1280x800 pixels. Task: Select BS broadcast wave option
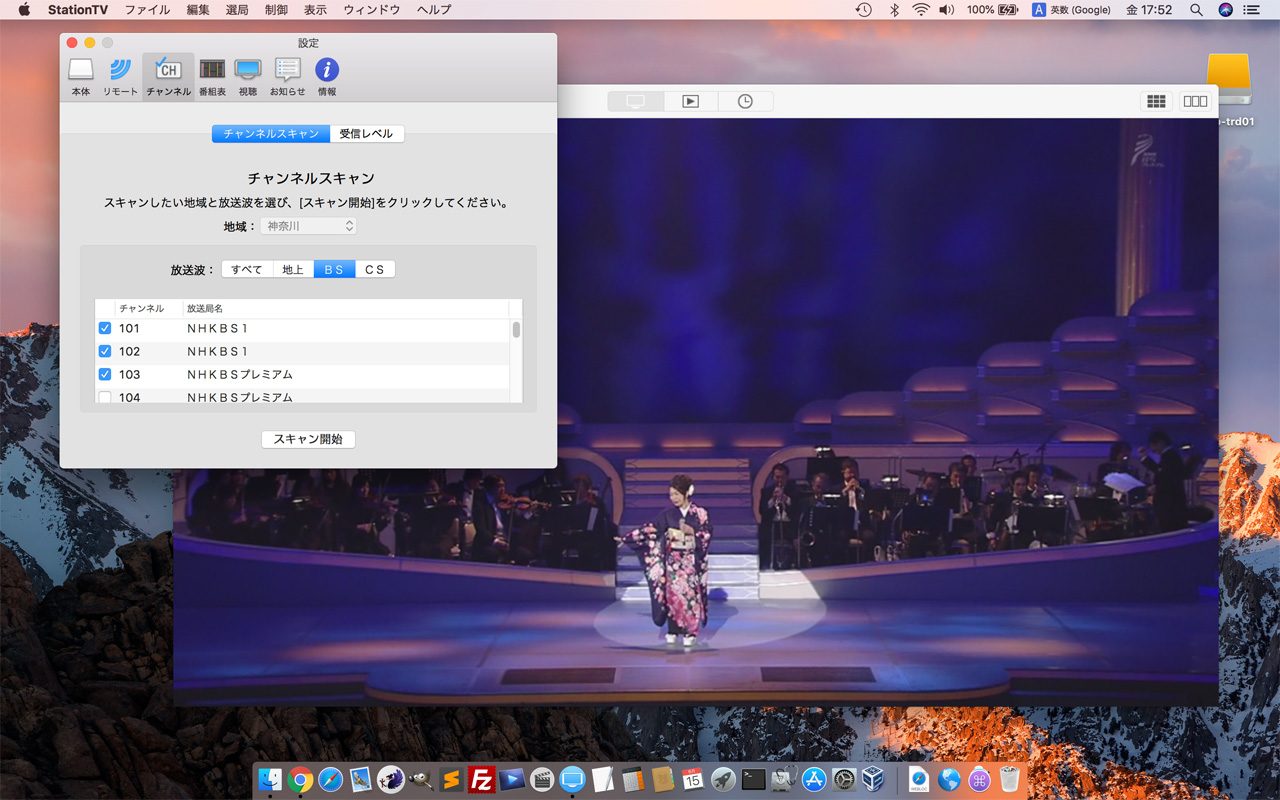334,269
